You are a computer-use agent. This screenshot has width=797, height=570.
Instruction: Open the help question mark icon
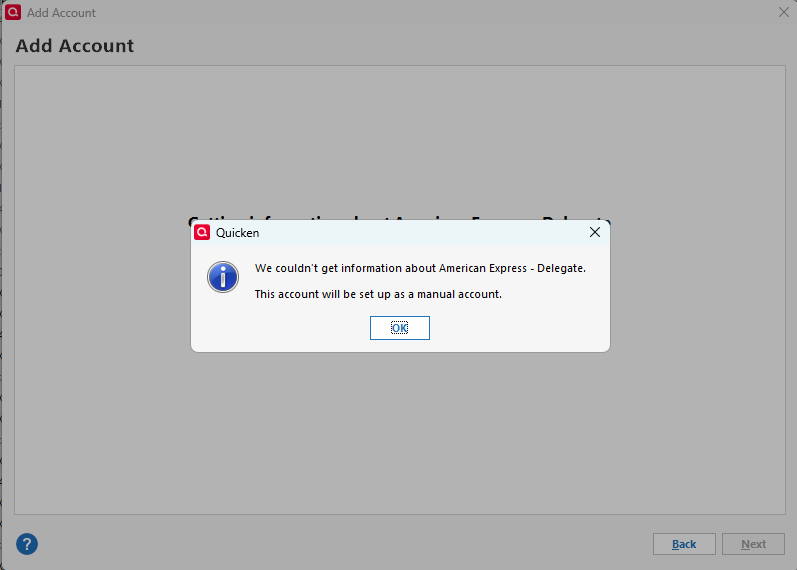click(27, 544)
